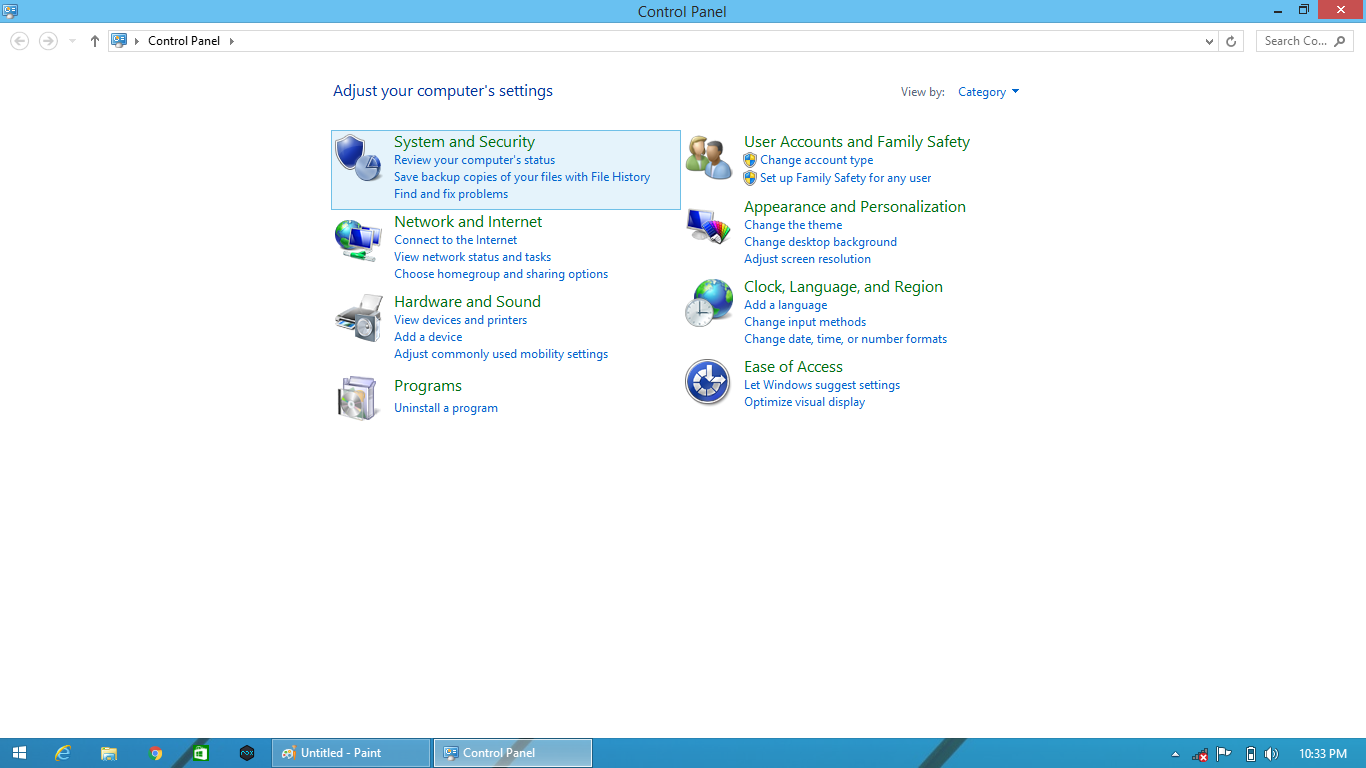The image size is (1366, 768).
Task: Launch Google Chrome from the taskbar
Action: 155,753
